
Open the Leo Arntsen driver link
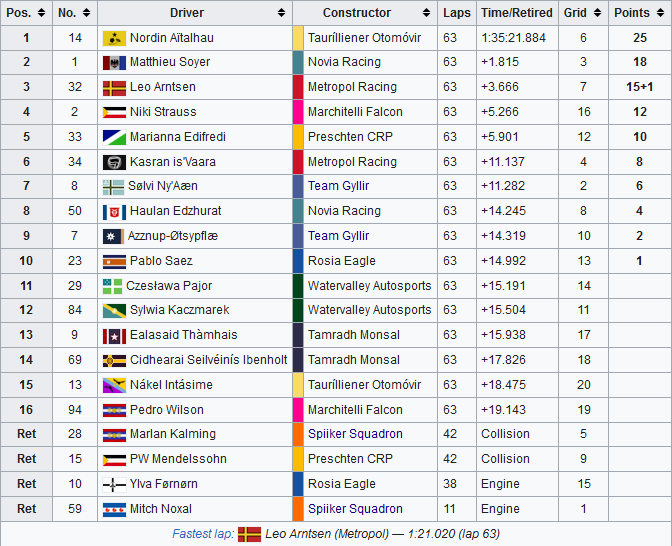point(162,87)
